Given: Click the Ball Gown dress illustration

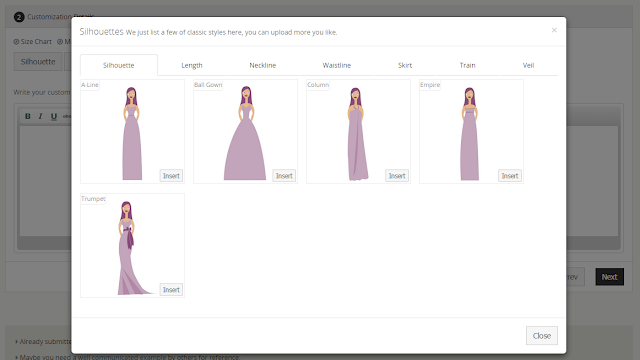Looking at the screenshot, I should tap(245, 133).
